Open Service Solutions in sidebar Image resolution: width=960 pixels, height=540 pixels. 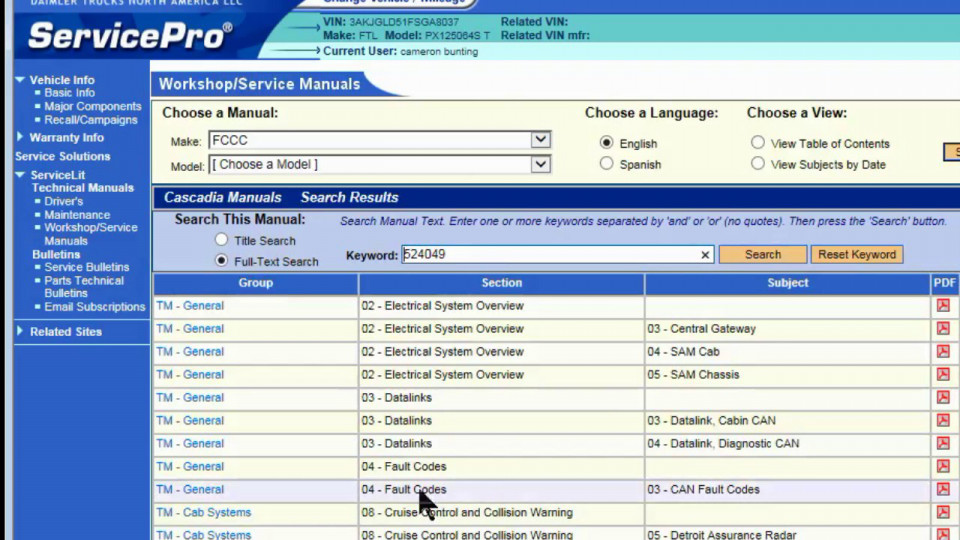pos(62,156)
